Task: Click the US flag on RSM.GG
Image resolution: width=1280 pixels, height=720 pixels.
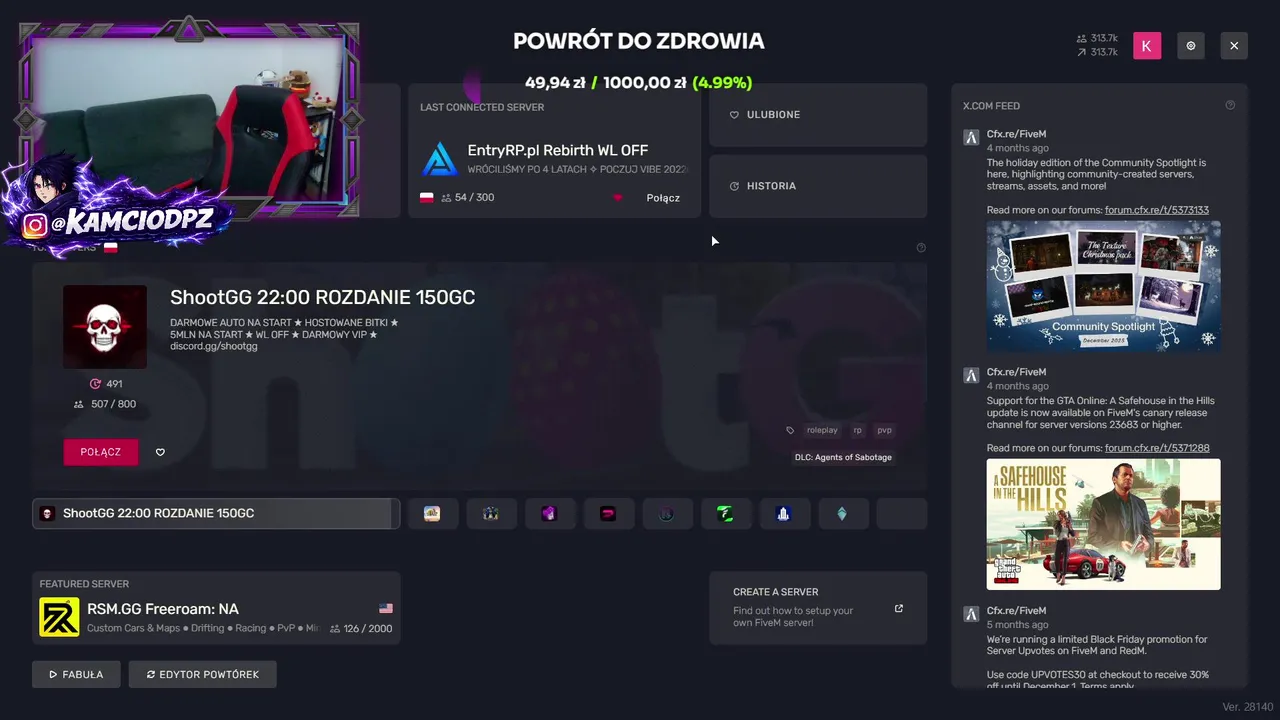Action: click(x=386, y=608)
